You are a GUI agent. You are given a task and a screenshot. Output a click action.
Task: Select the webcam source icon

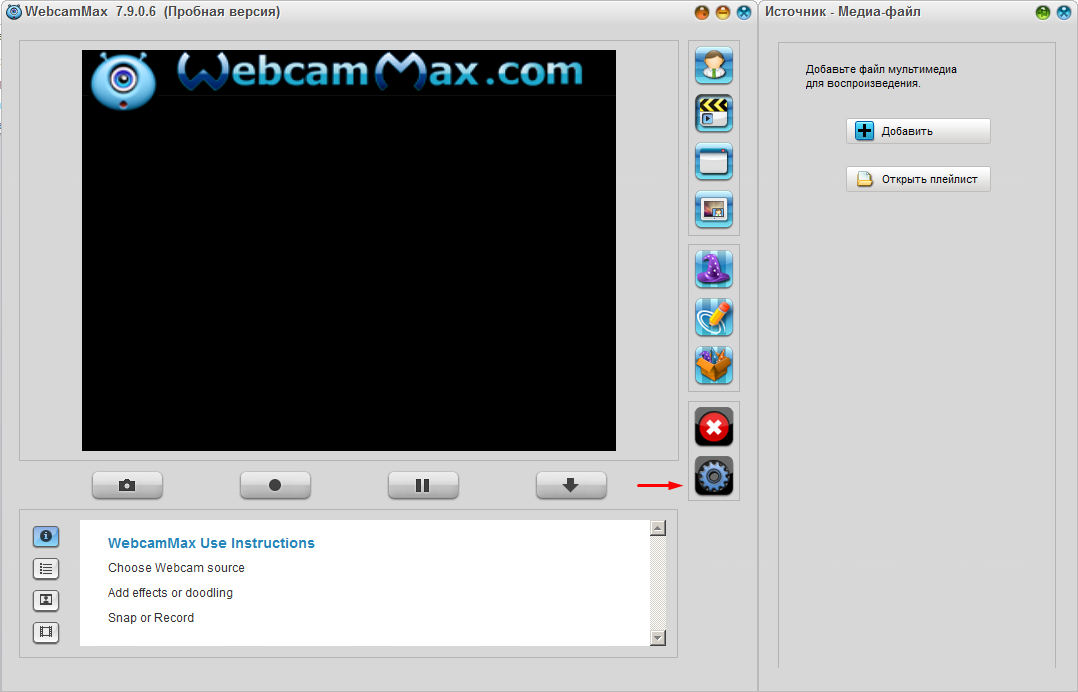coord(714,65)
